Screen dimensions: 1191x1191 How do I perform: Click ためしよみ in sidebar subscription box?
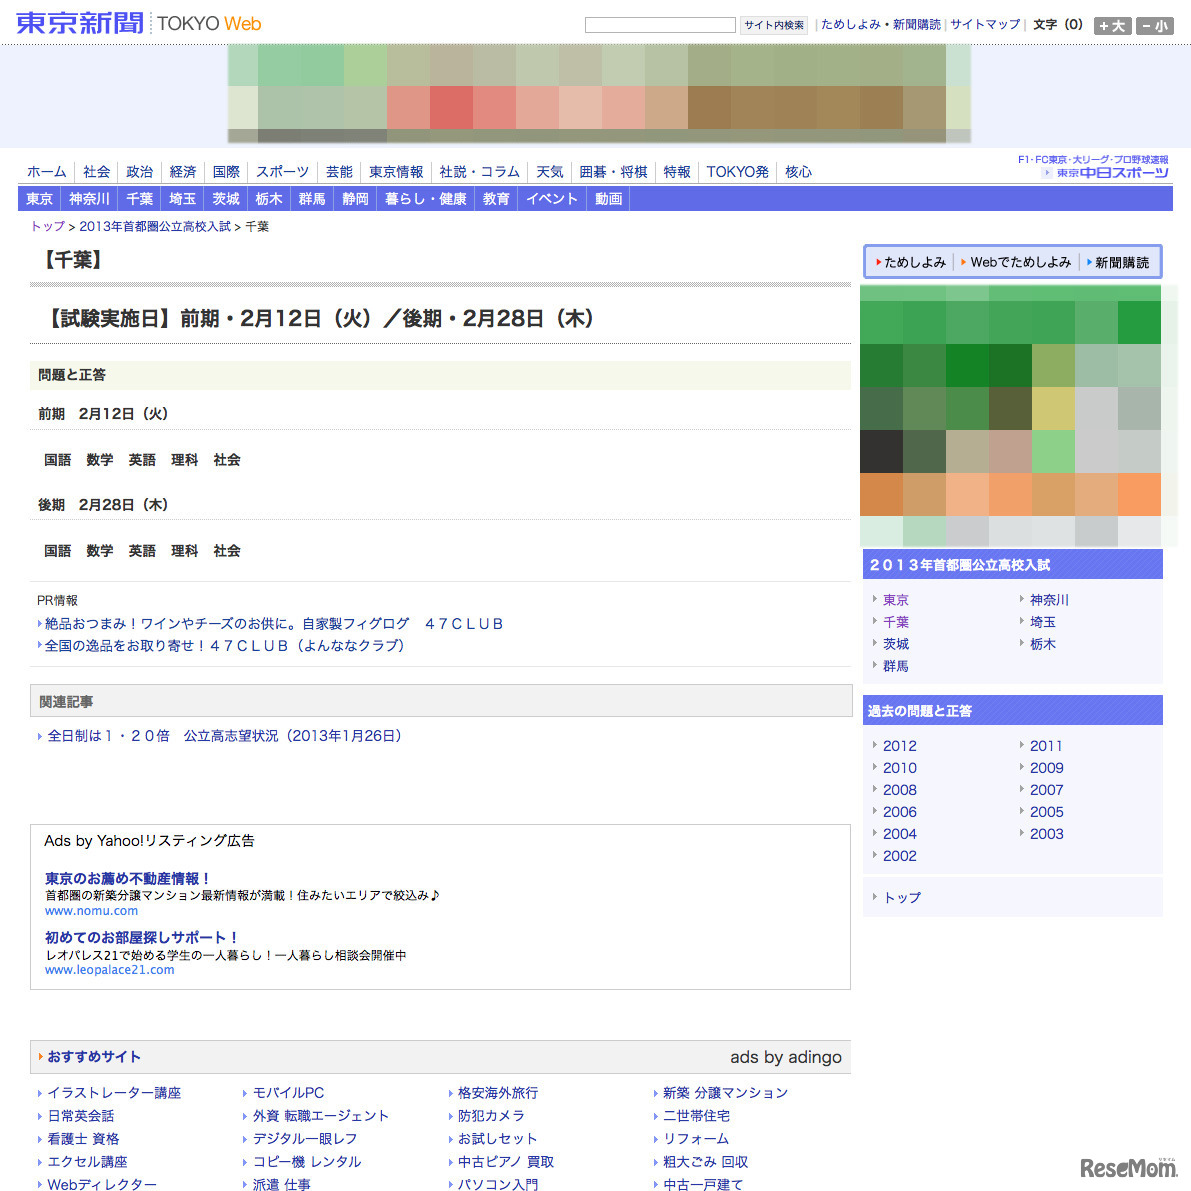pos(915,262)
